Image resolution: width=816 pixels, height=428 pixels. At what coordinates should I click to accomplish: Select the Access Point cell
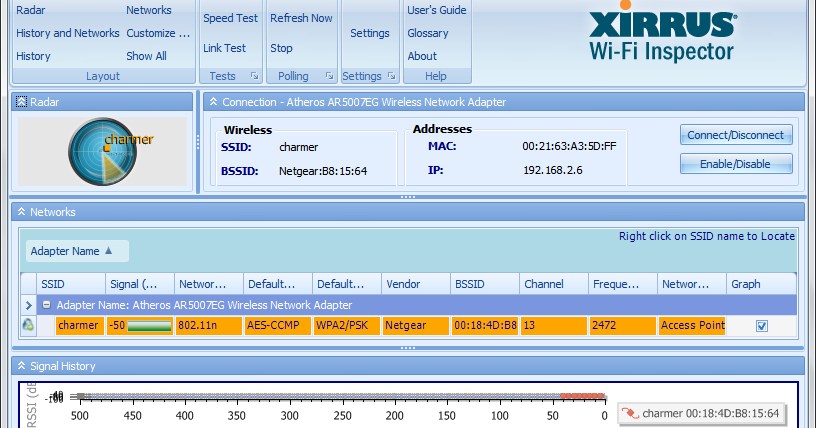pos(692,325)
